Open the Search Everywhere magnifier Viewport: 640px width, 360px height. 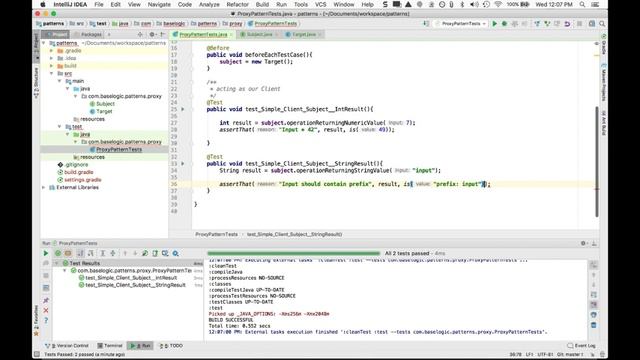602,24
